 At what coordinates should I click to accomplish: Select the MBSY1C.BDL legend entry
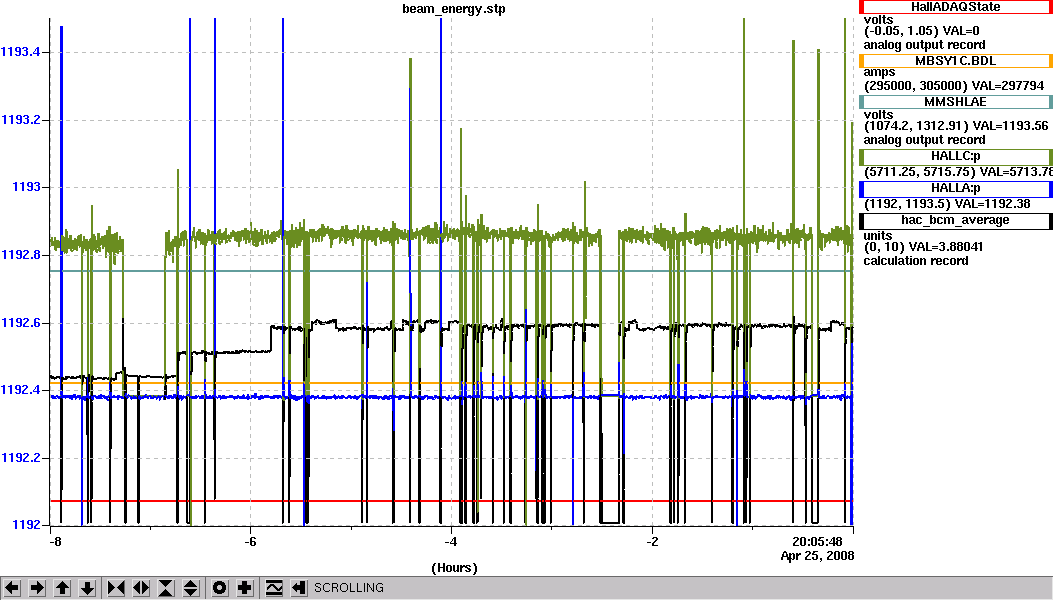click(955, 61)
